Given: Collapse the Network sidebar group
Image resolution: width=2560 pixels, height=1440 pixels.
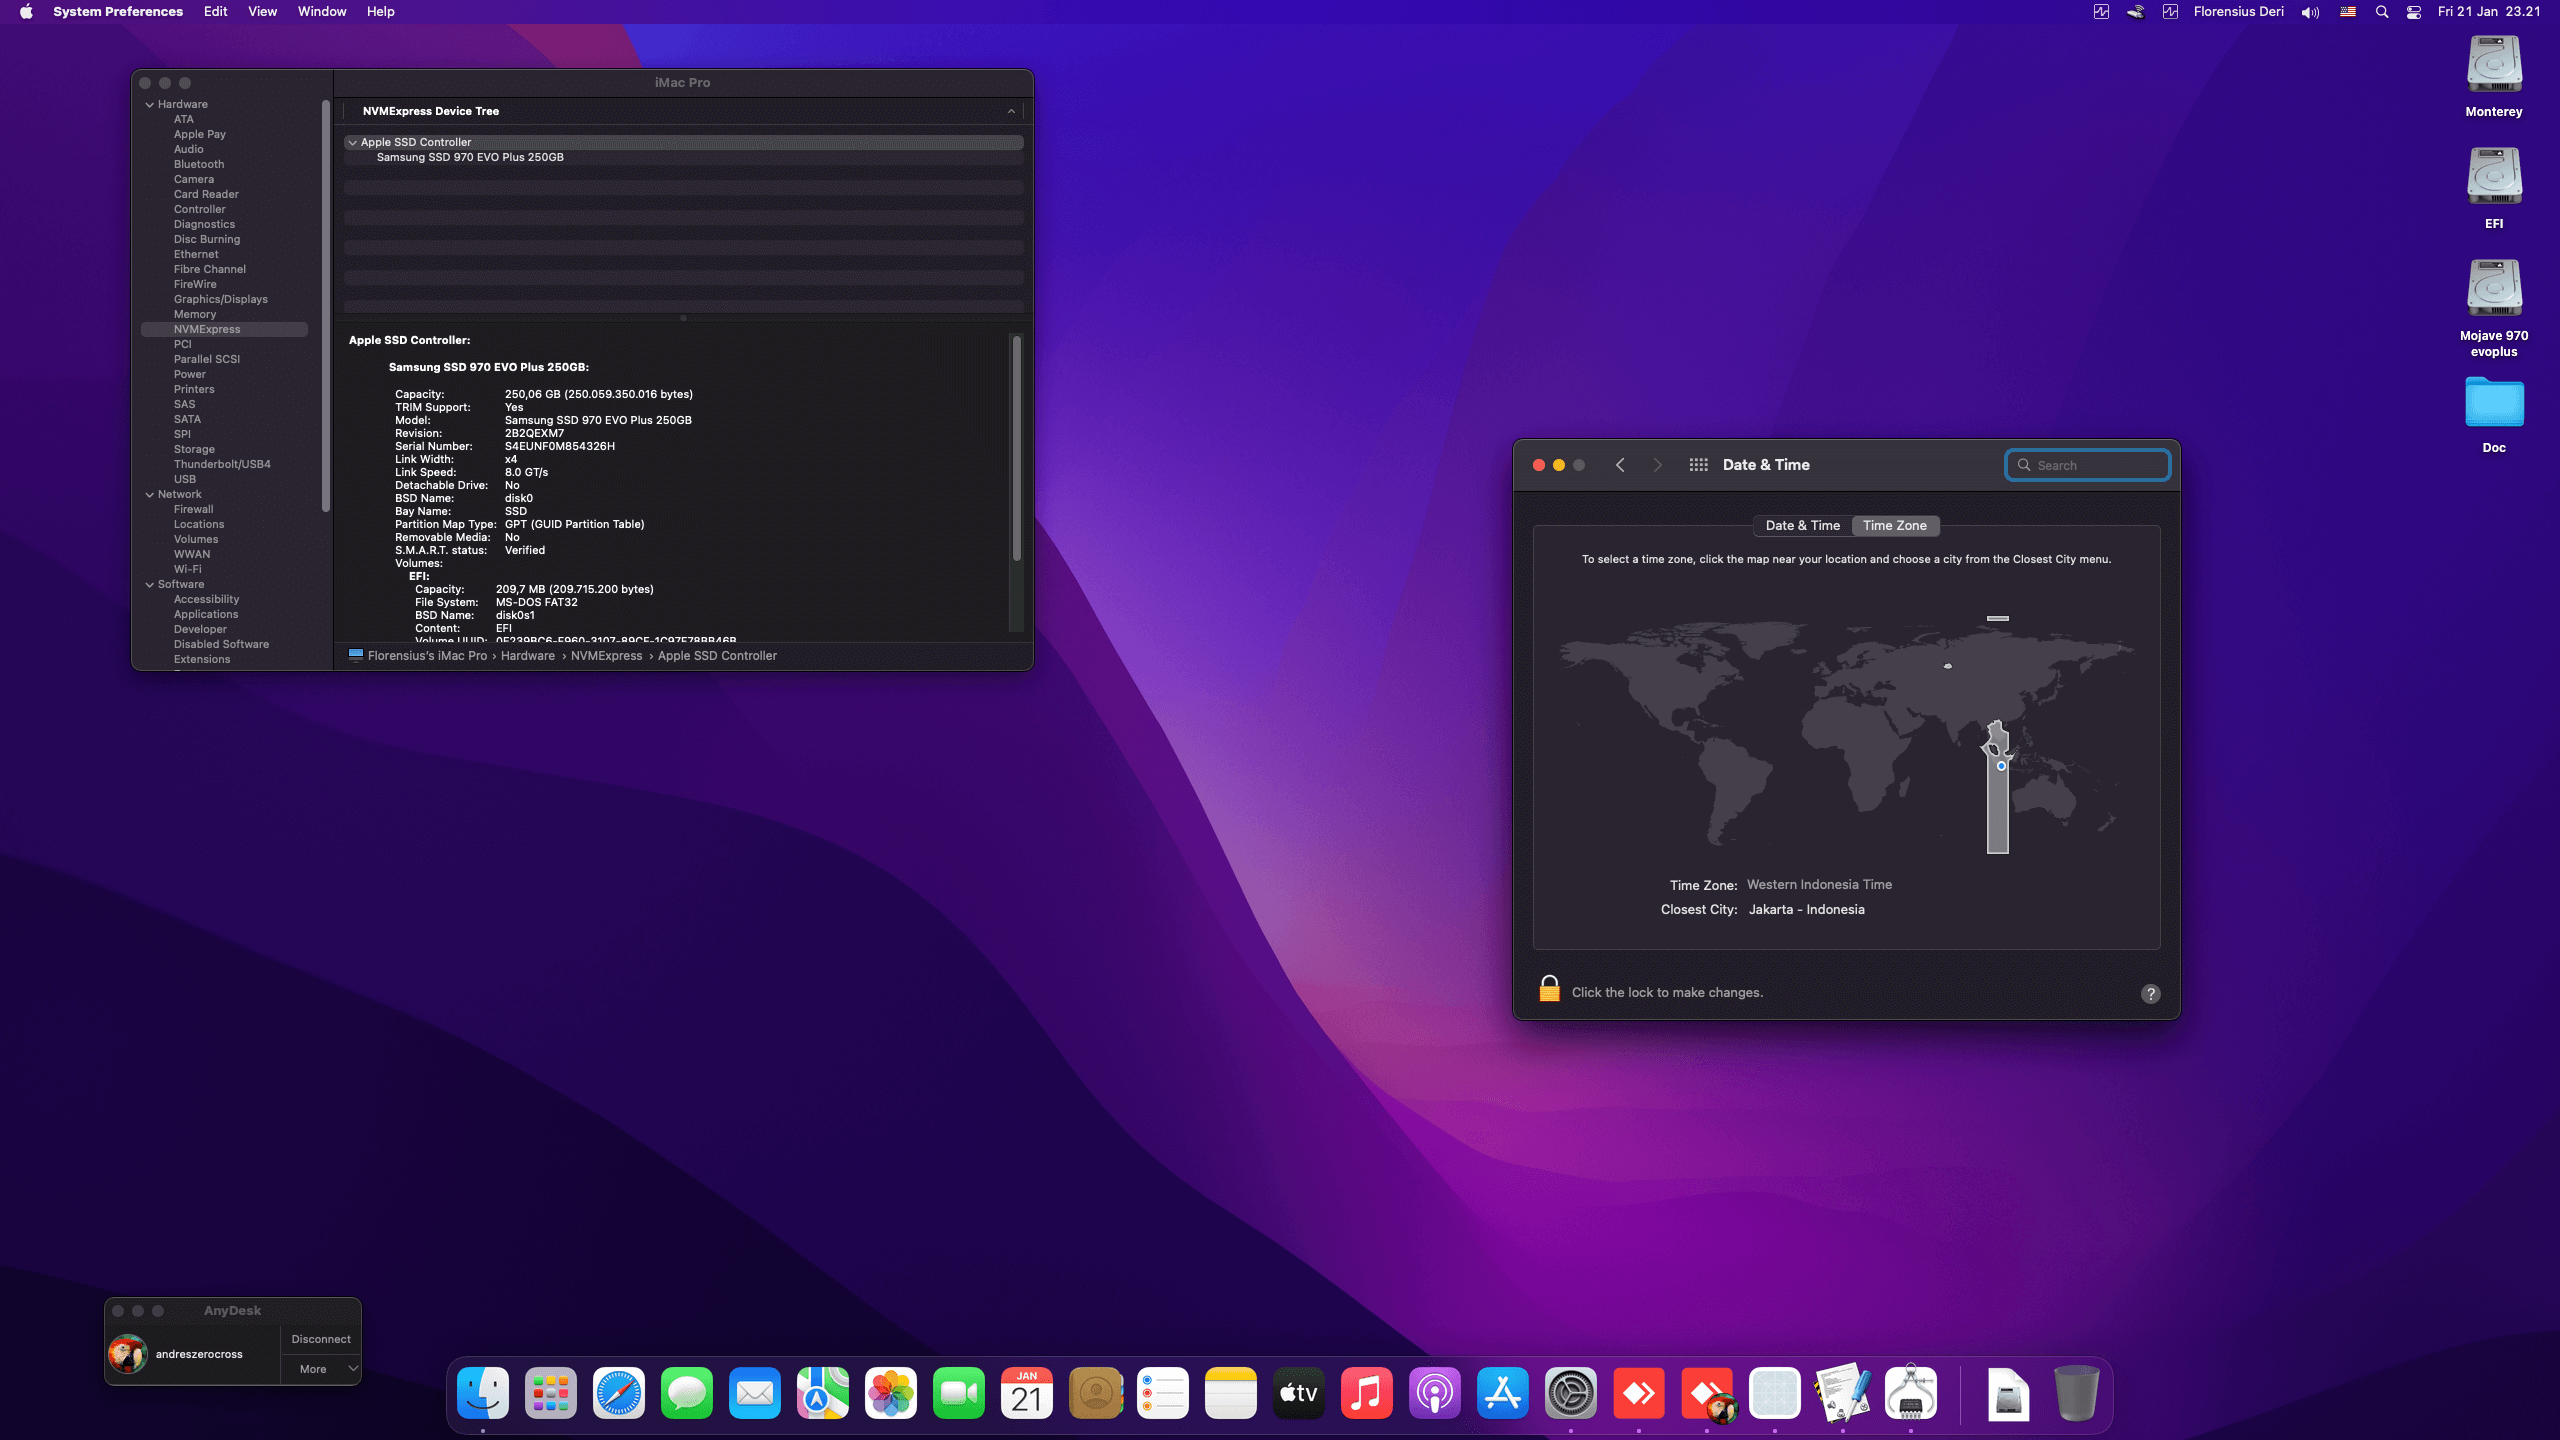Looking at the screenshot, I should tap(150, 494).
